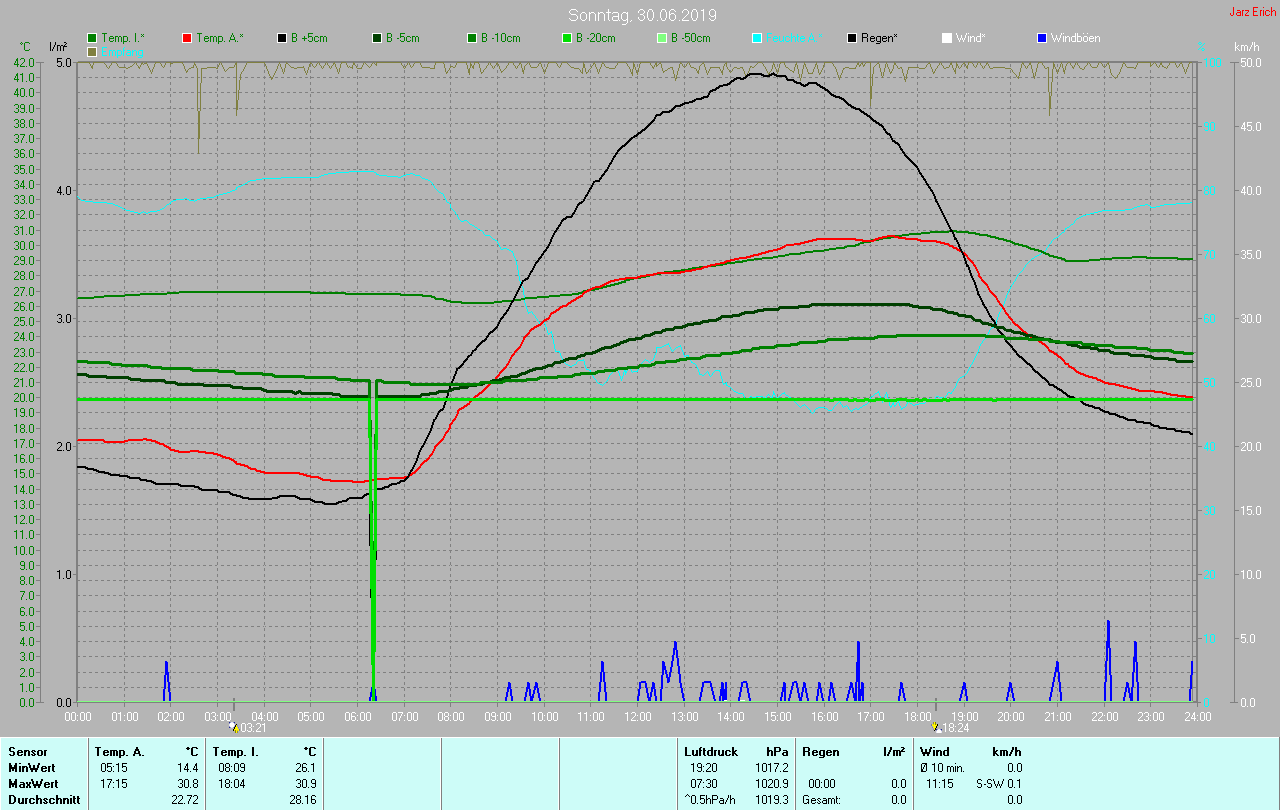Click the Luftdruck column header in table
This screenshot has height=810, width=1280.
(710, 751)
